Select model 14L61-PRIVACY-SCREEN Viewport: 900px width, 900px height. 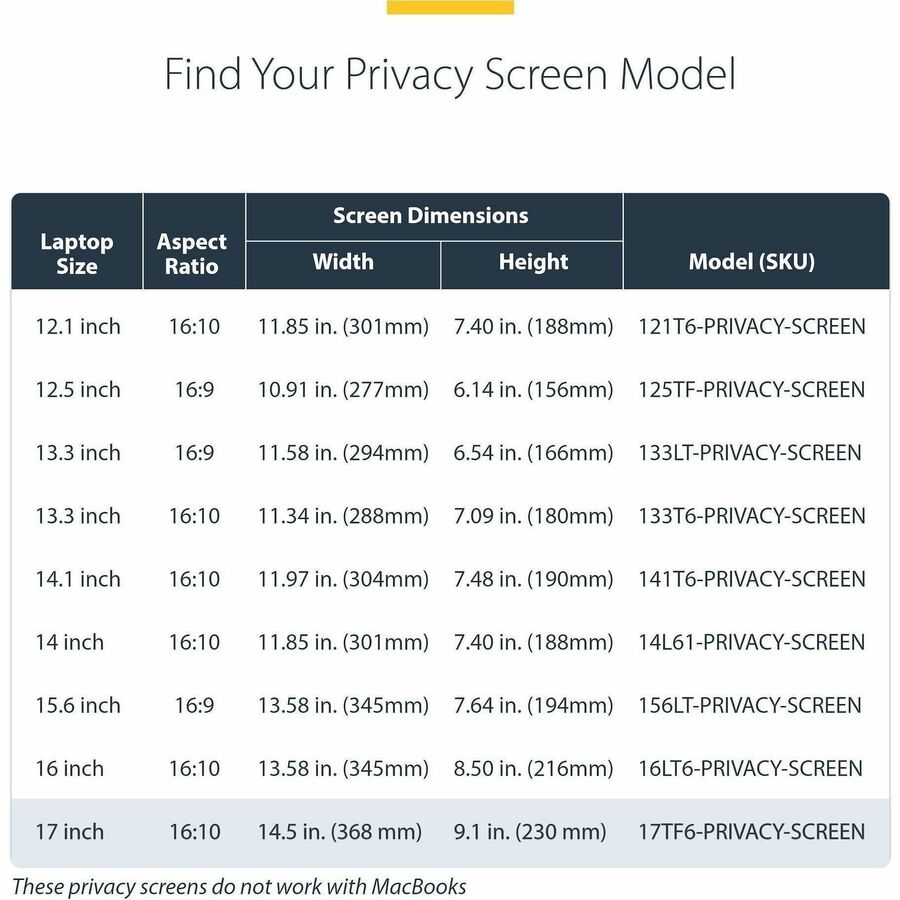[751, 642]
